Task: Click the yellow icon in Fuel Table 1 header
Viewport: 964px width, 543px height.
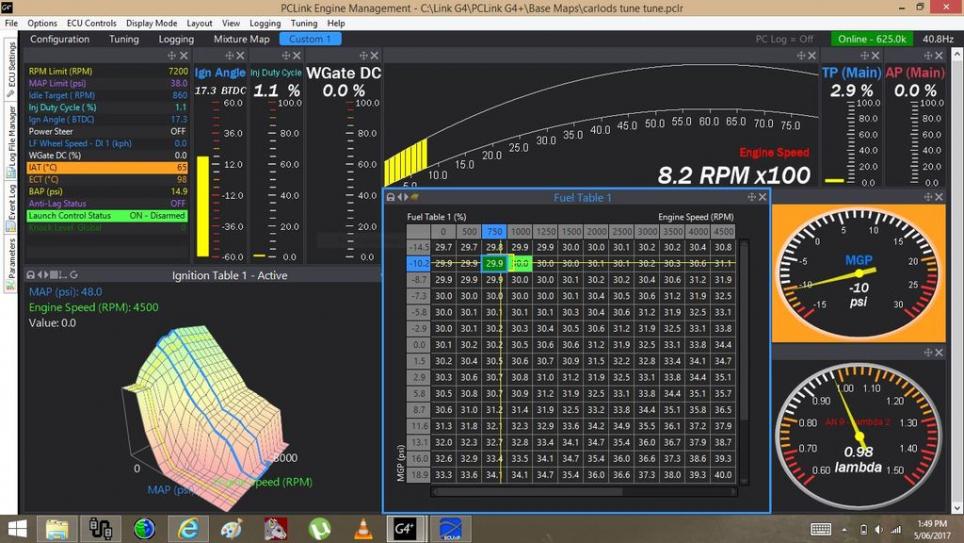Action: point(414,197)
